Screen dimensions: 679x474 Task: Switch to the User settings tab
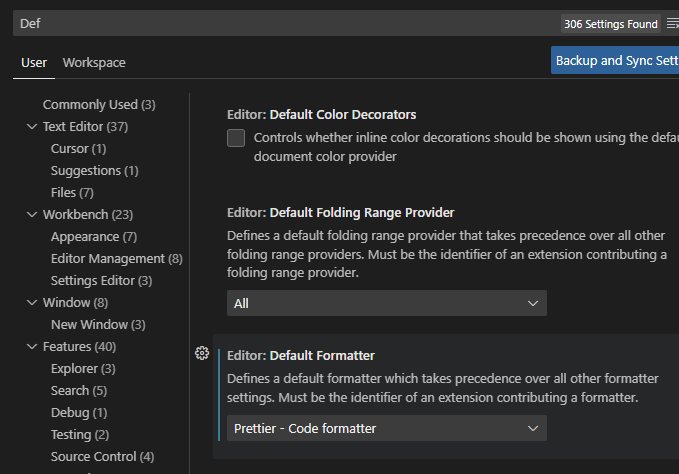tap(34, 62)
